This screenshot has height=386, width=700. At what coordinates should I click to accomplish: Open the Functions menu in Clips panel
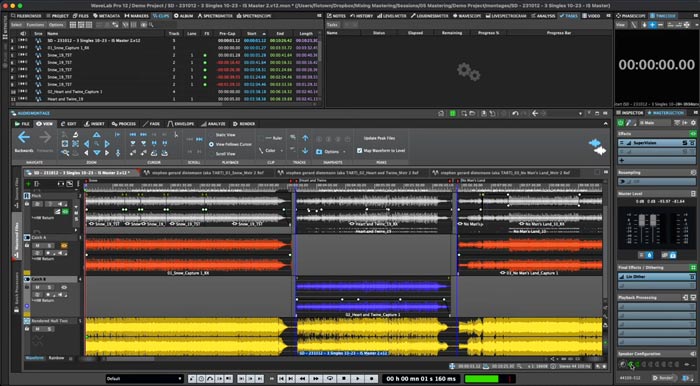tap(35, 25)
